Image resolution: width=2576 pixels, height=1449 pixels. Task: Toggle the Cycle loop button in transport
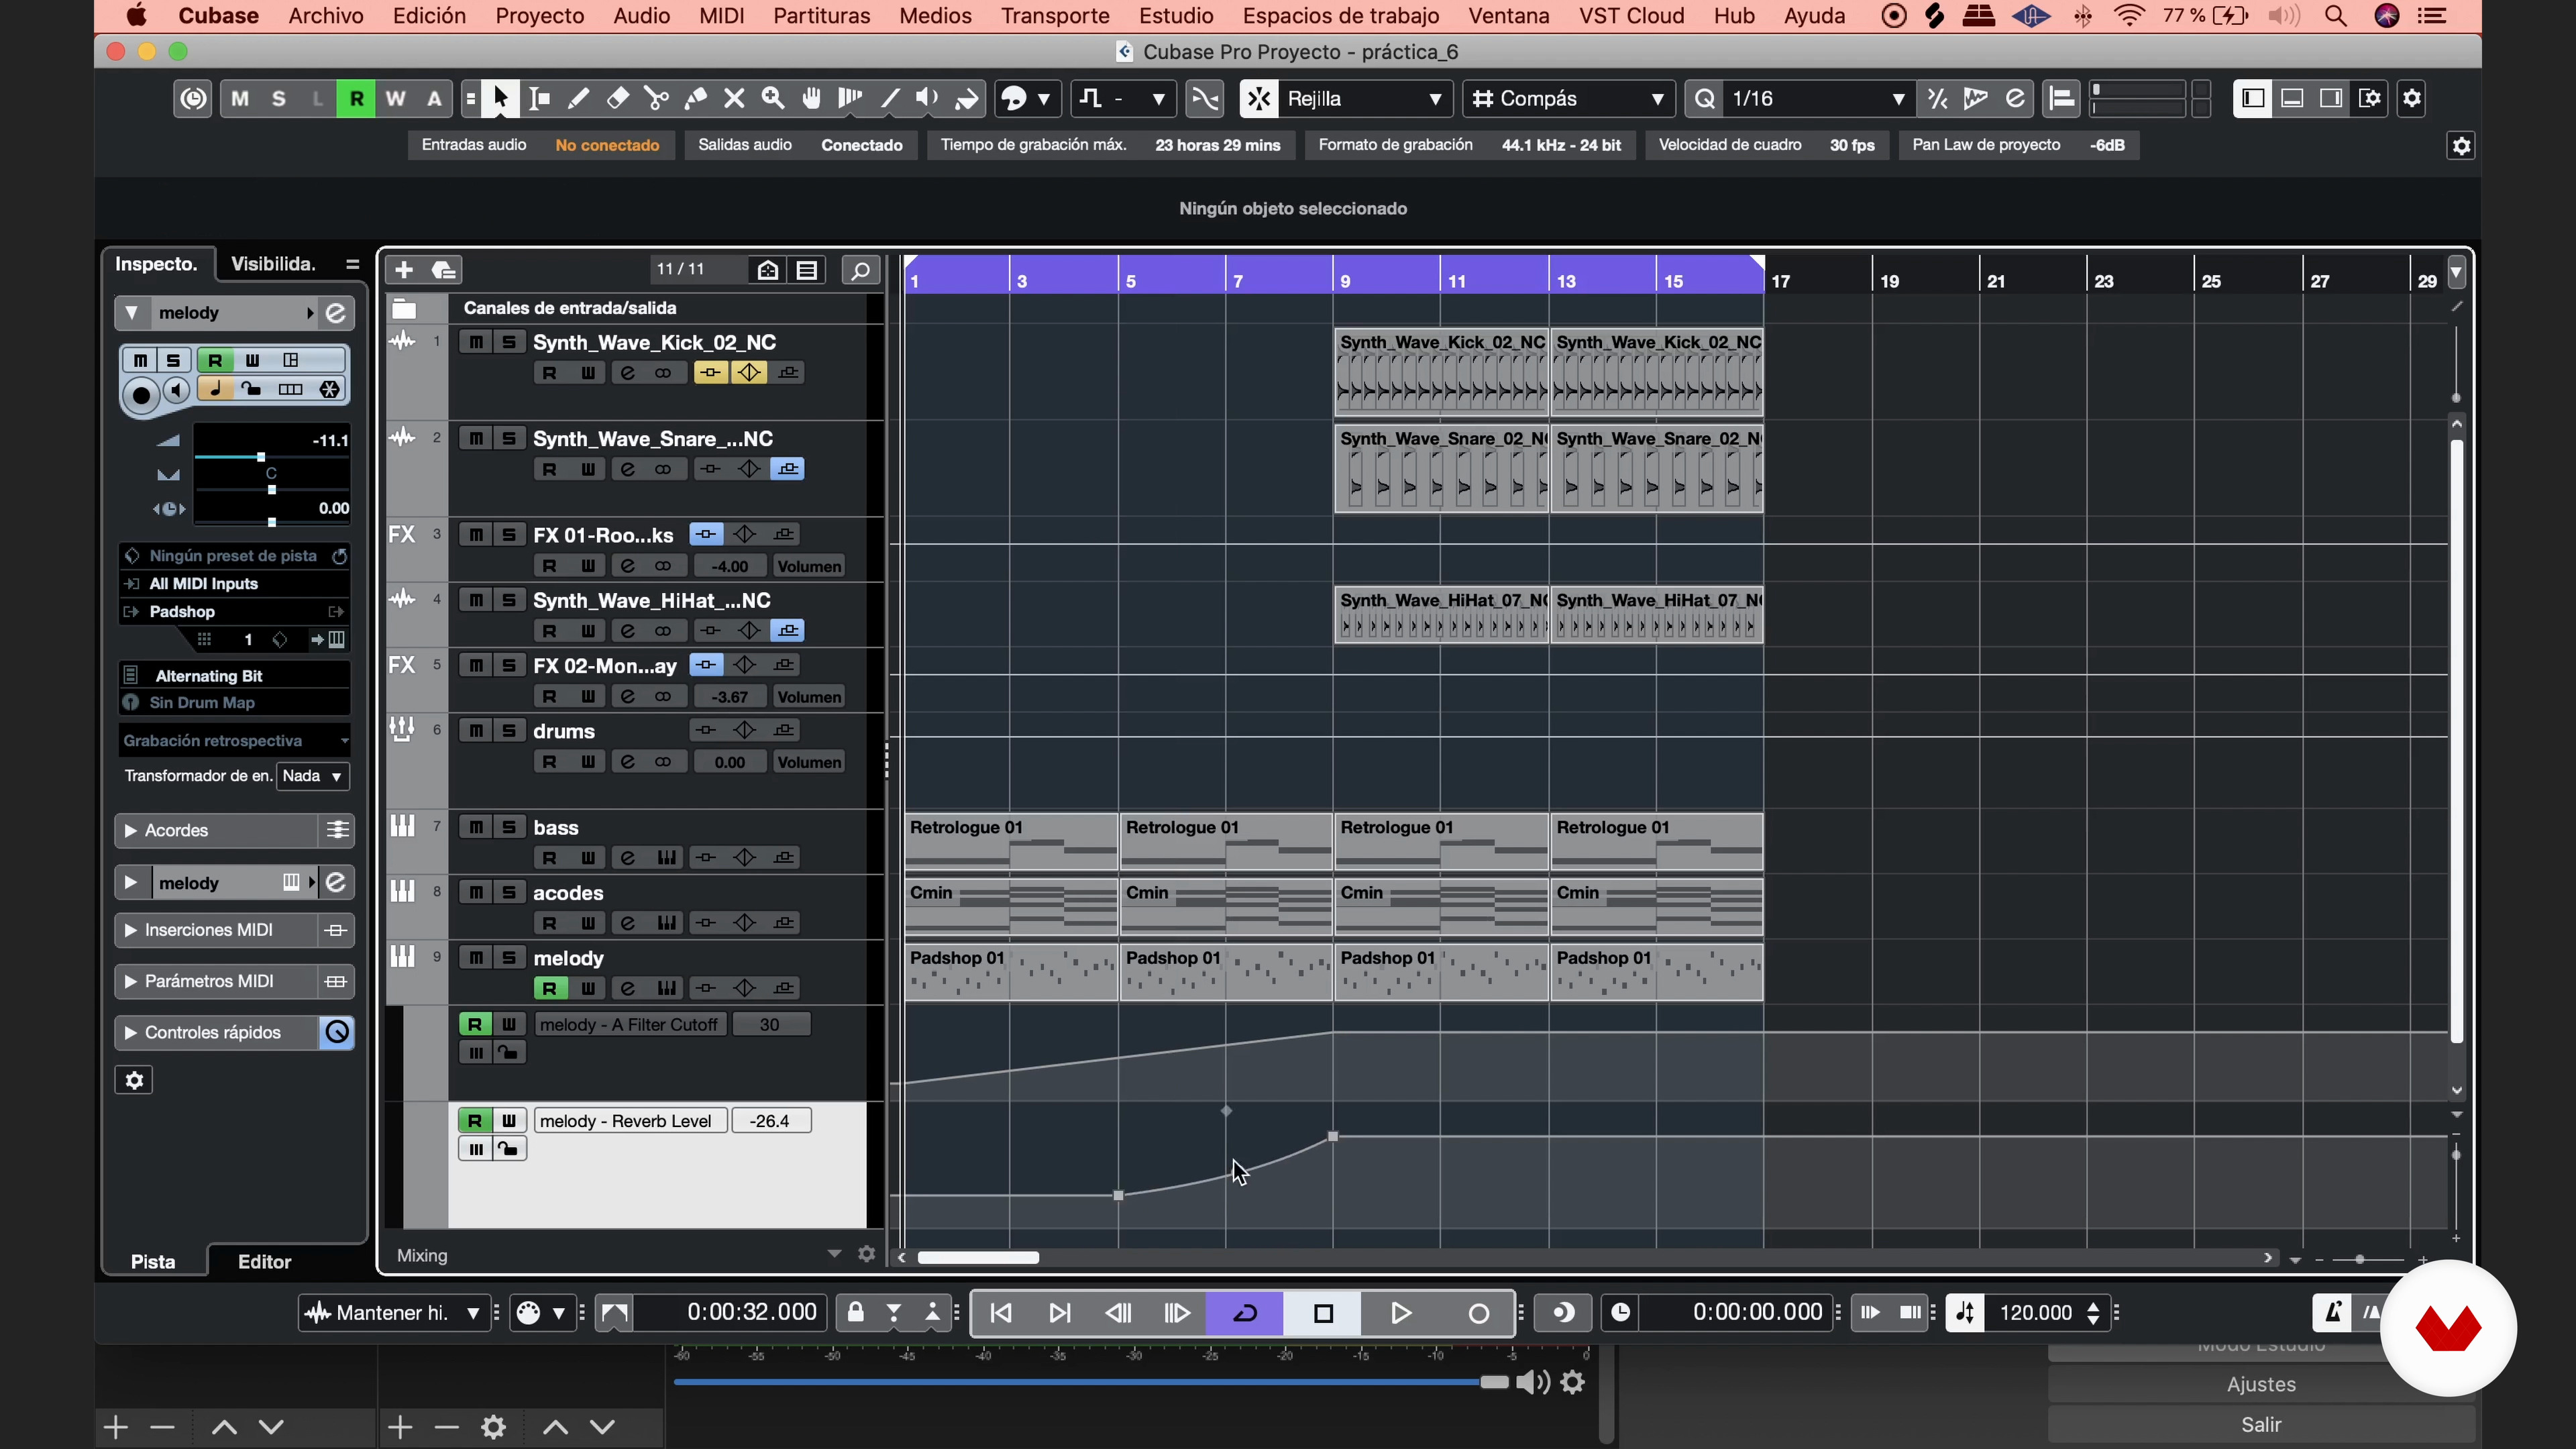coord(1245,1313)
